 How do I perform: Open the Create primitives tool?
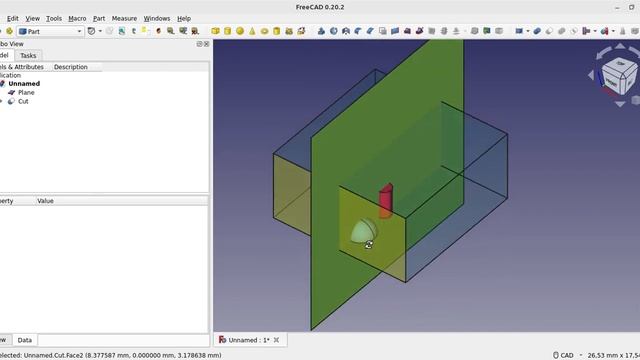pyautogui.click(x=289, y=31)
